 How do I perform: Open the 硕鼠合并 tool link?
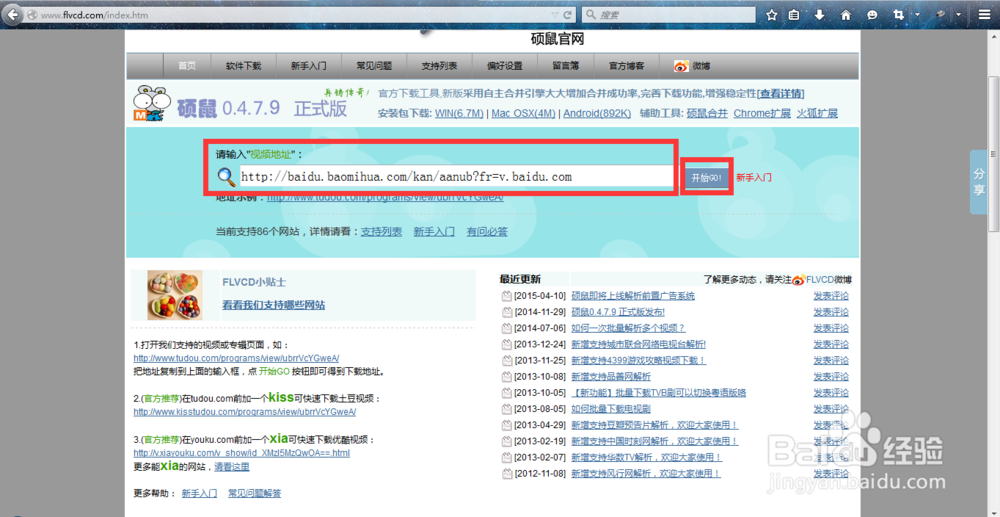(x=706, y=113)
